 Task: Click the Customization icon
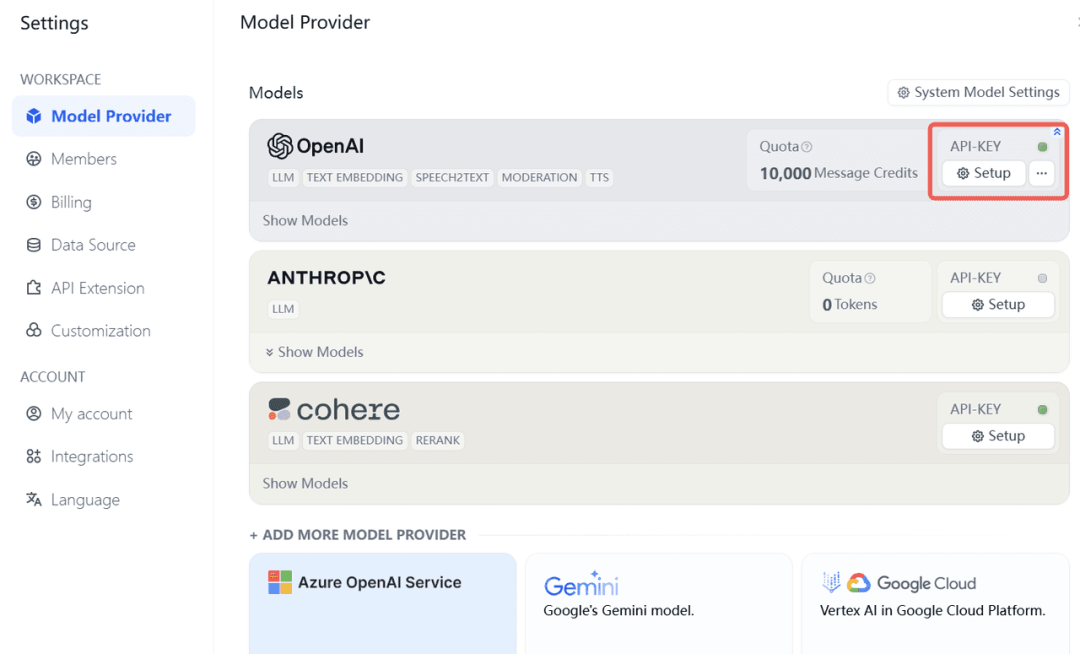34,330
